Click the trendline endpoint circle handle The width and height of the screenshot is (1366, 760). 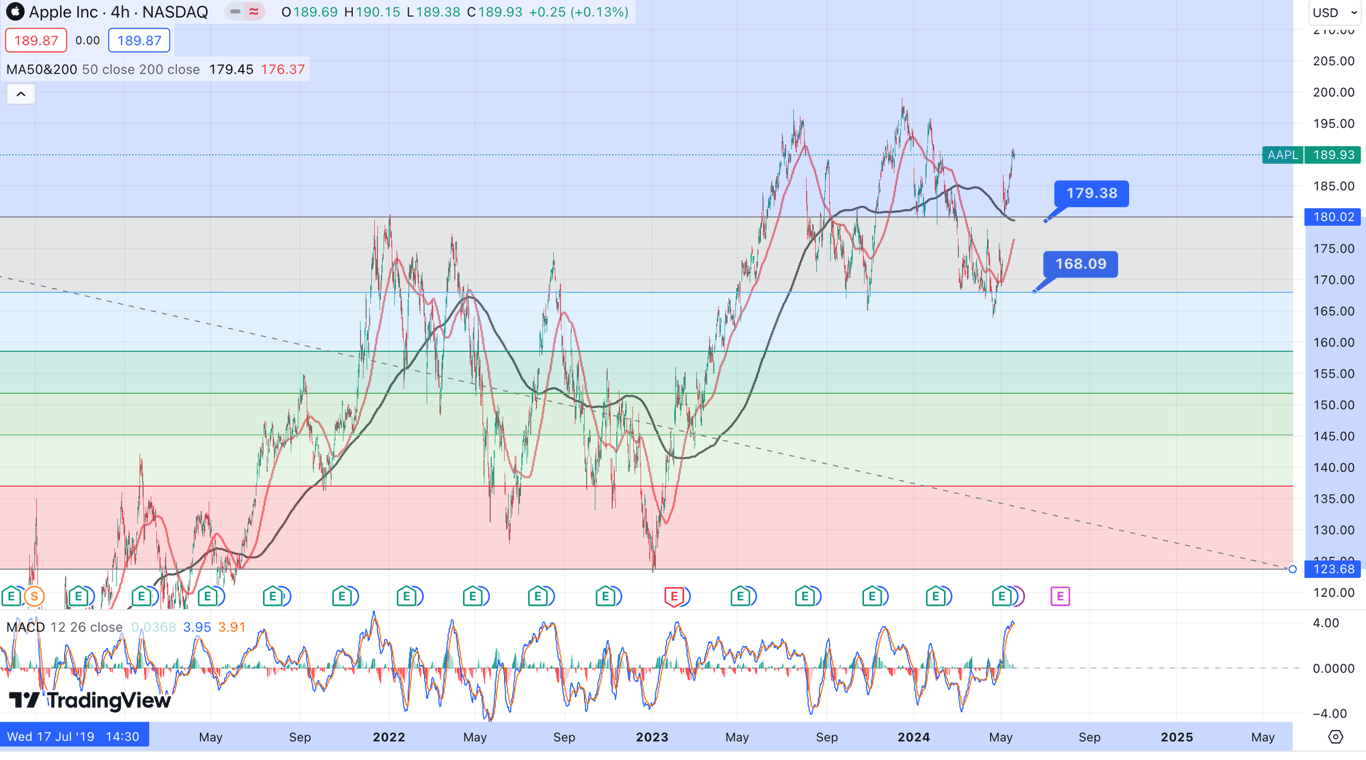click(1292, 569)
